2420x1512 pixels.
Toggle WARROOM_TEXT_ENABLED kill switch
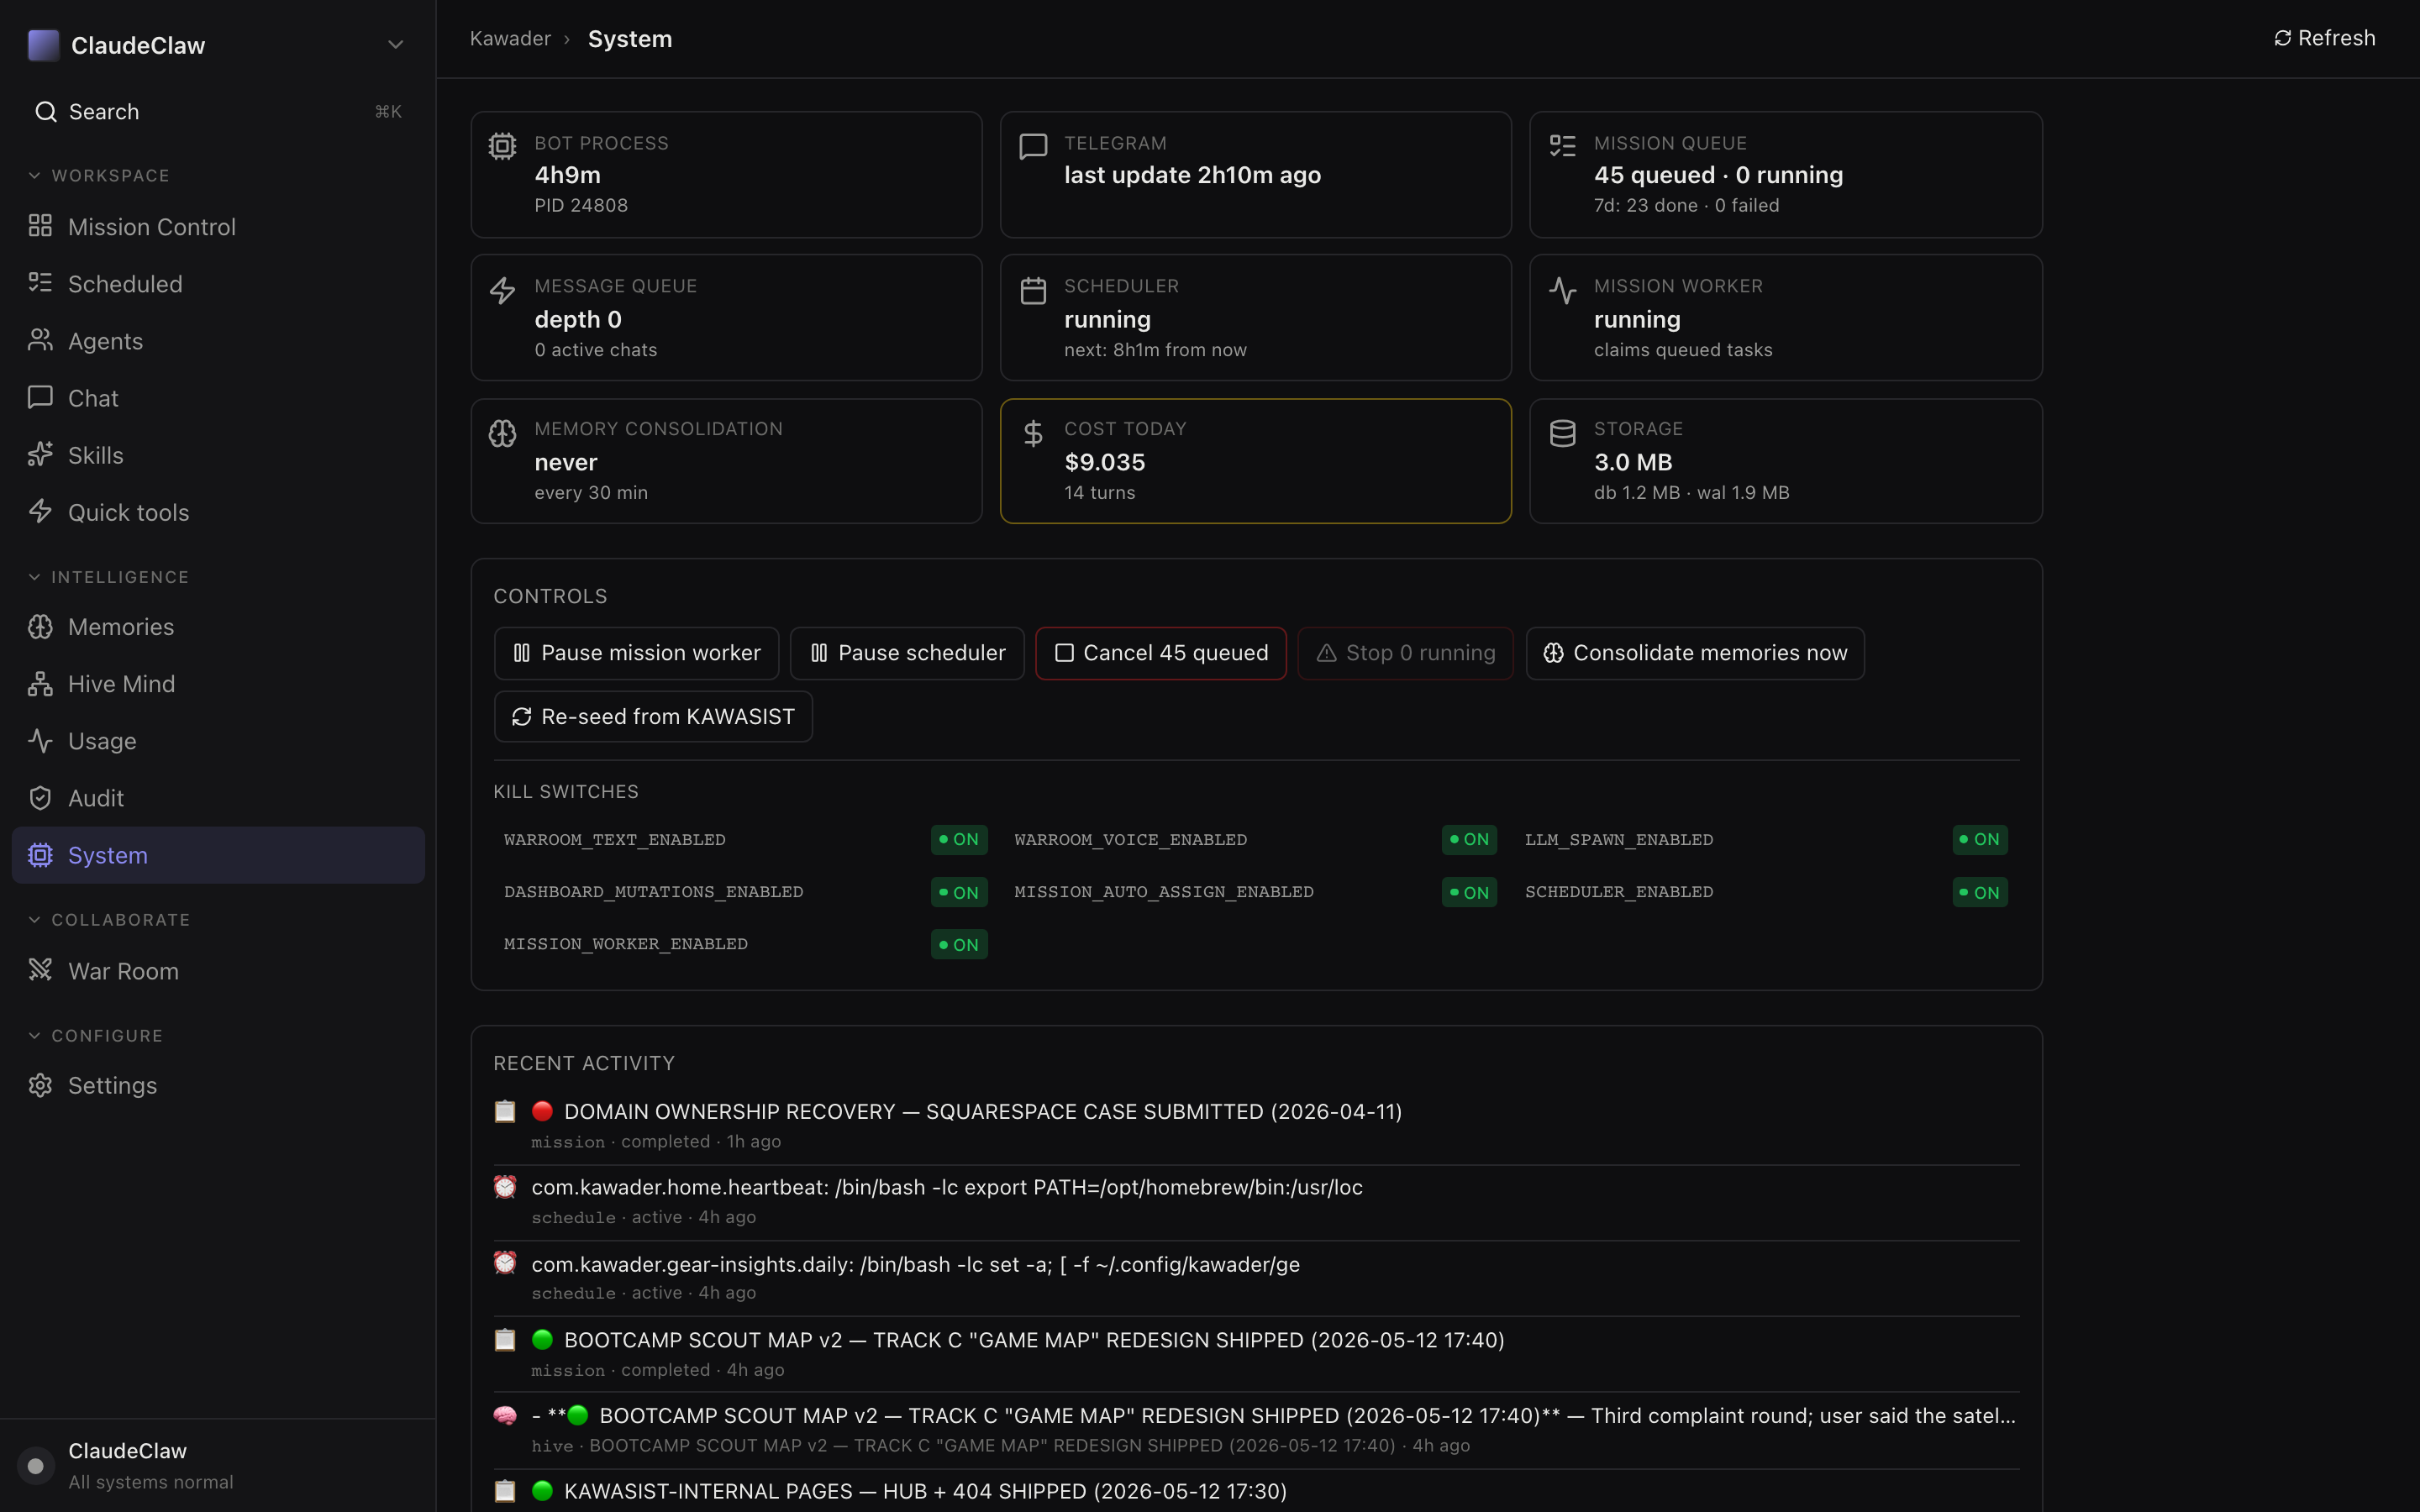(959, 839)
